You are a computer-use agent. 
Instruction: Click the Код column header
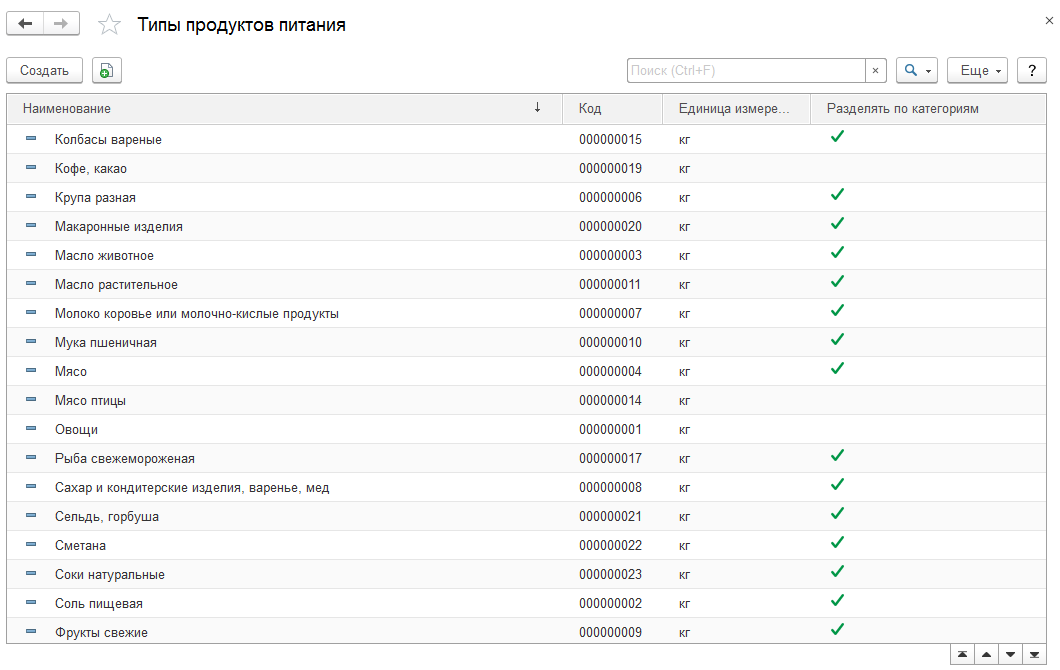[612, 109]
